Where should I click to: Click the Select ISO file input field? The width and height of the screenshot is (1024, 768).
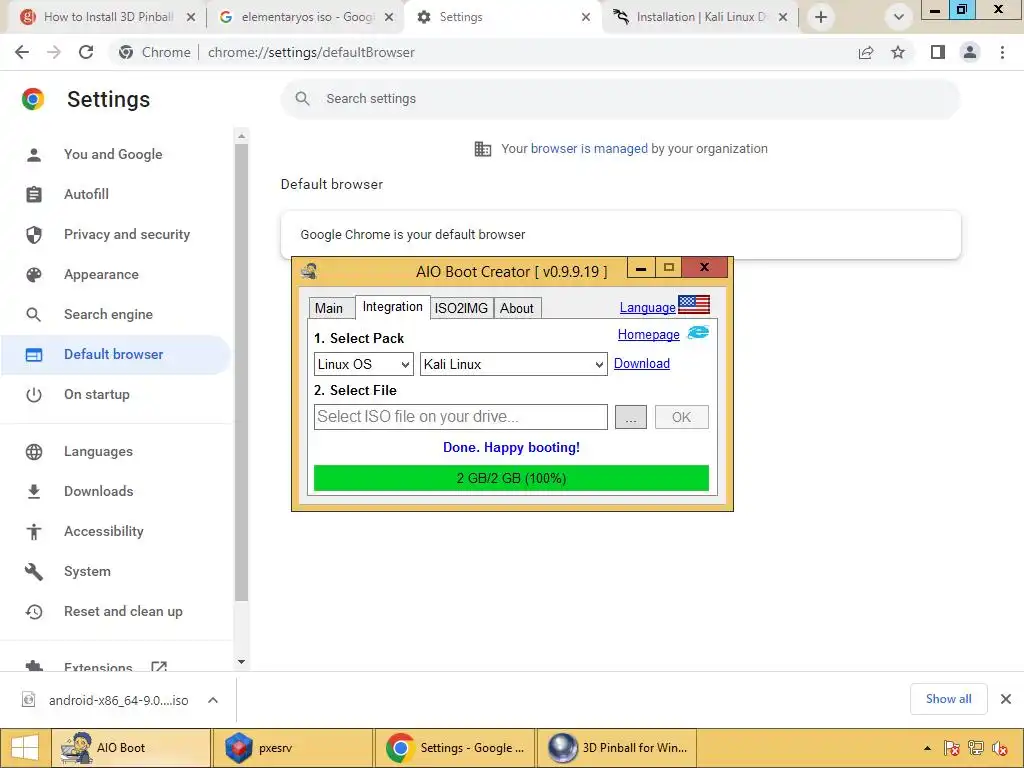460,417
